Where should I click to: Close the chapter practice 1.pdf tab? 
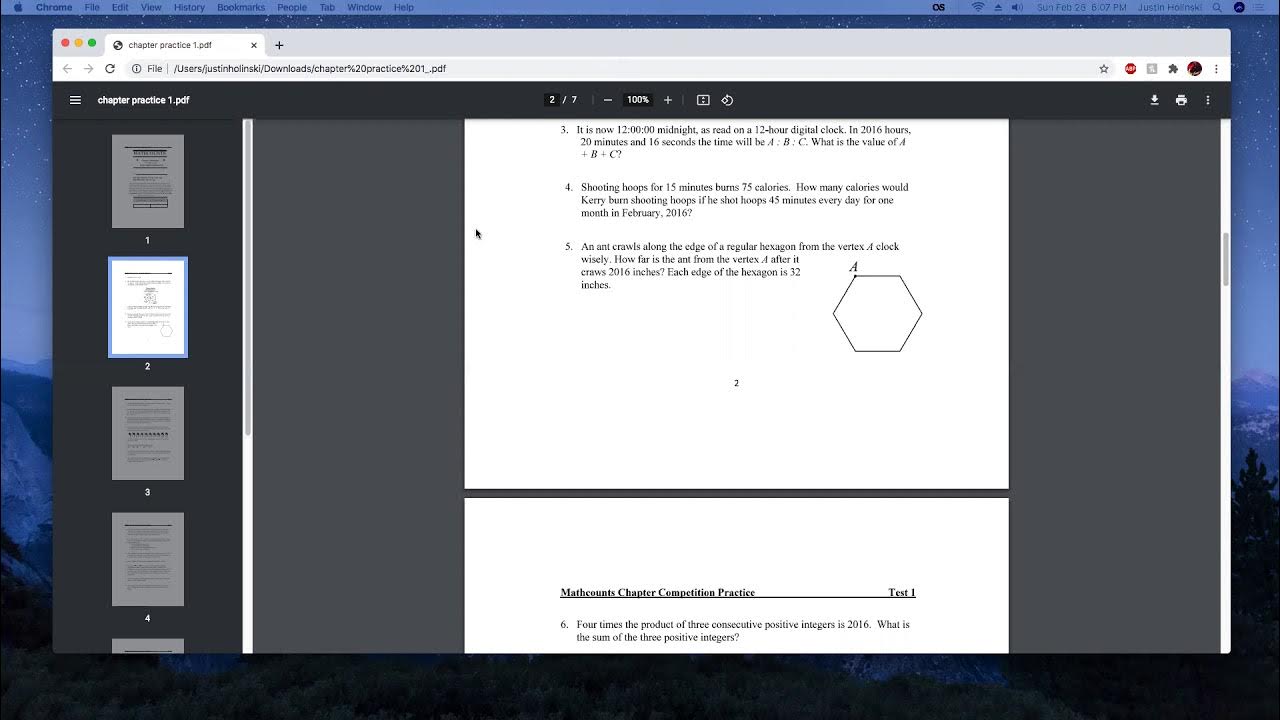coord(254,45)
